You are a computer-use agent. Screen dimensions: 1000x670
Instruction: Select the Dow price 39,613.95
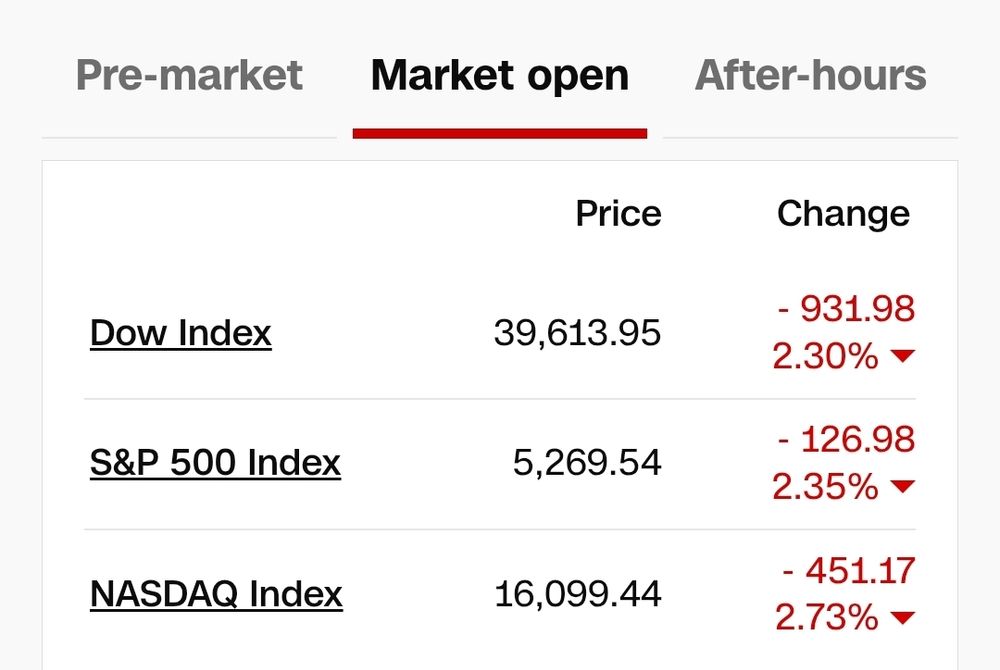[577, 333]
